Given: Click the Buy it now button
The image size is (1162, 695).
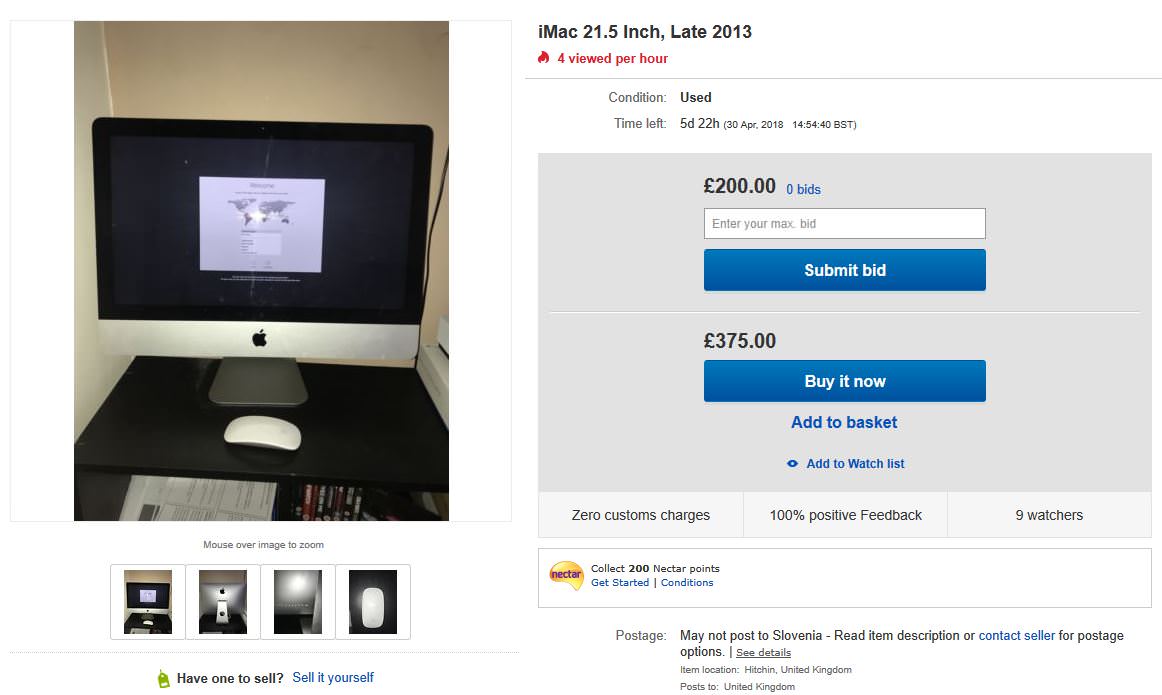Looking at the screenshot, I should (x=845, y=381).
